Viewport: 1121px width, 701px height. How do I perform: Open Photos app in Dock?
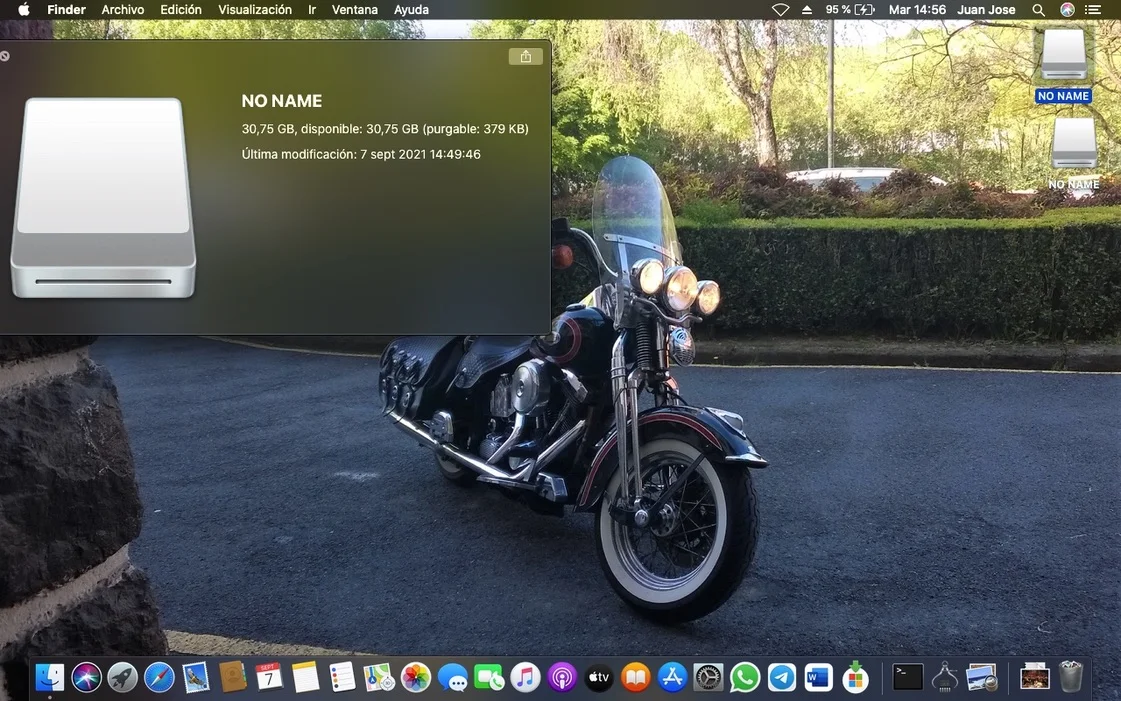(415, 677)
